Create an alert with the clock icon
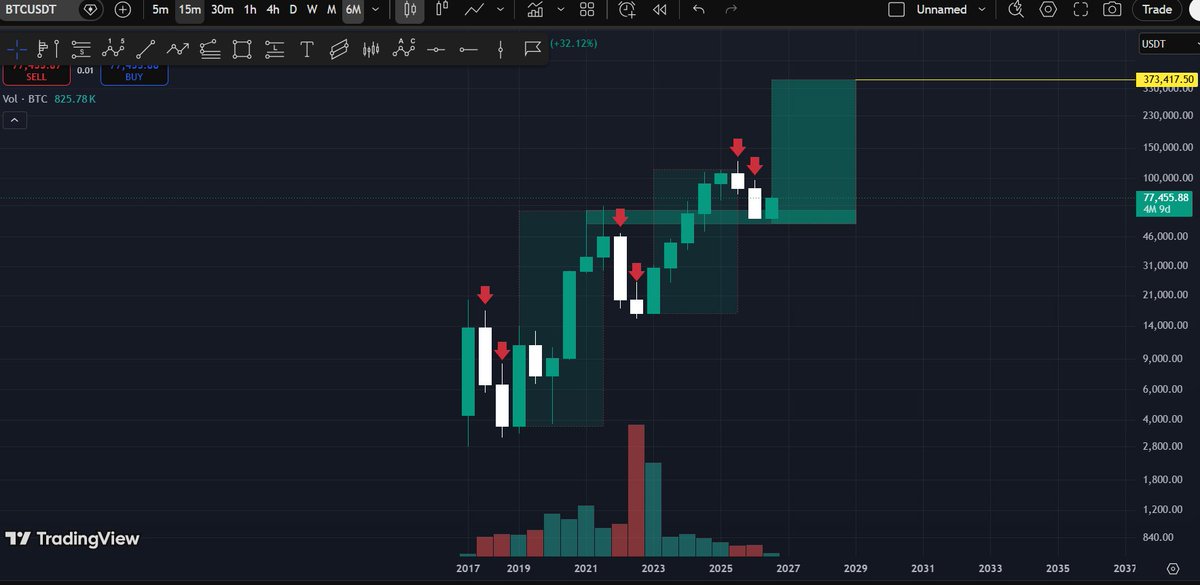1200x585 pixels. (x=627, y=9)
